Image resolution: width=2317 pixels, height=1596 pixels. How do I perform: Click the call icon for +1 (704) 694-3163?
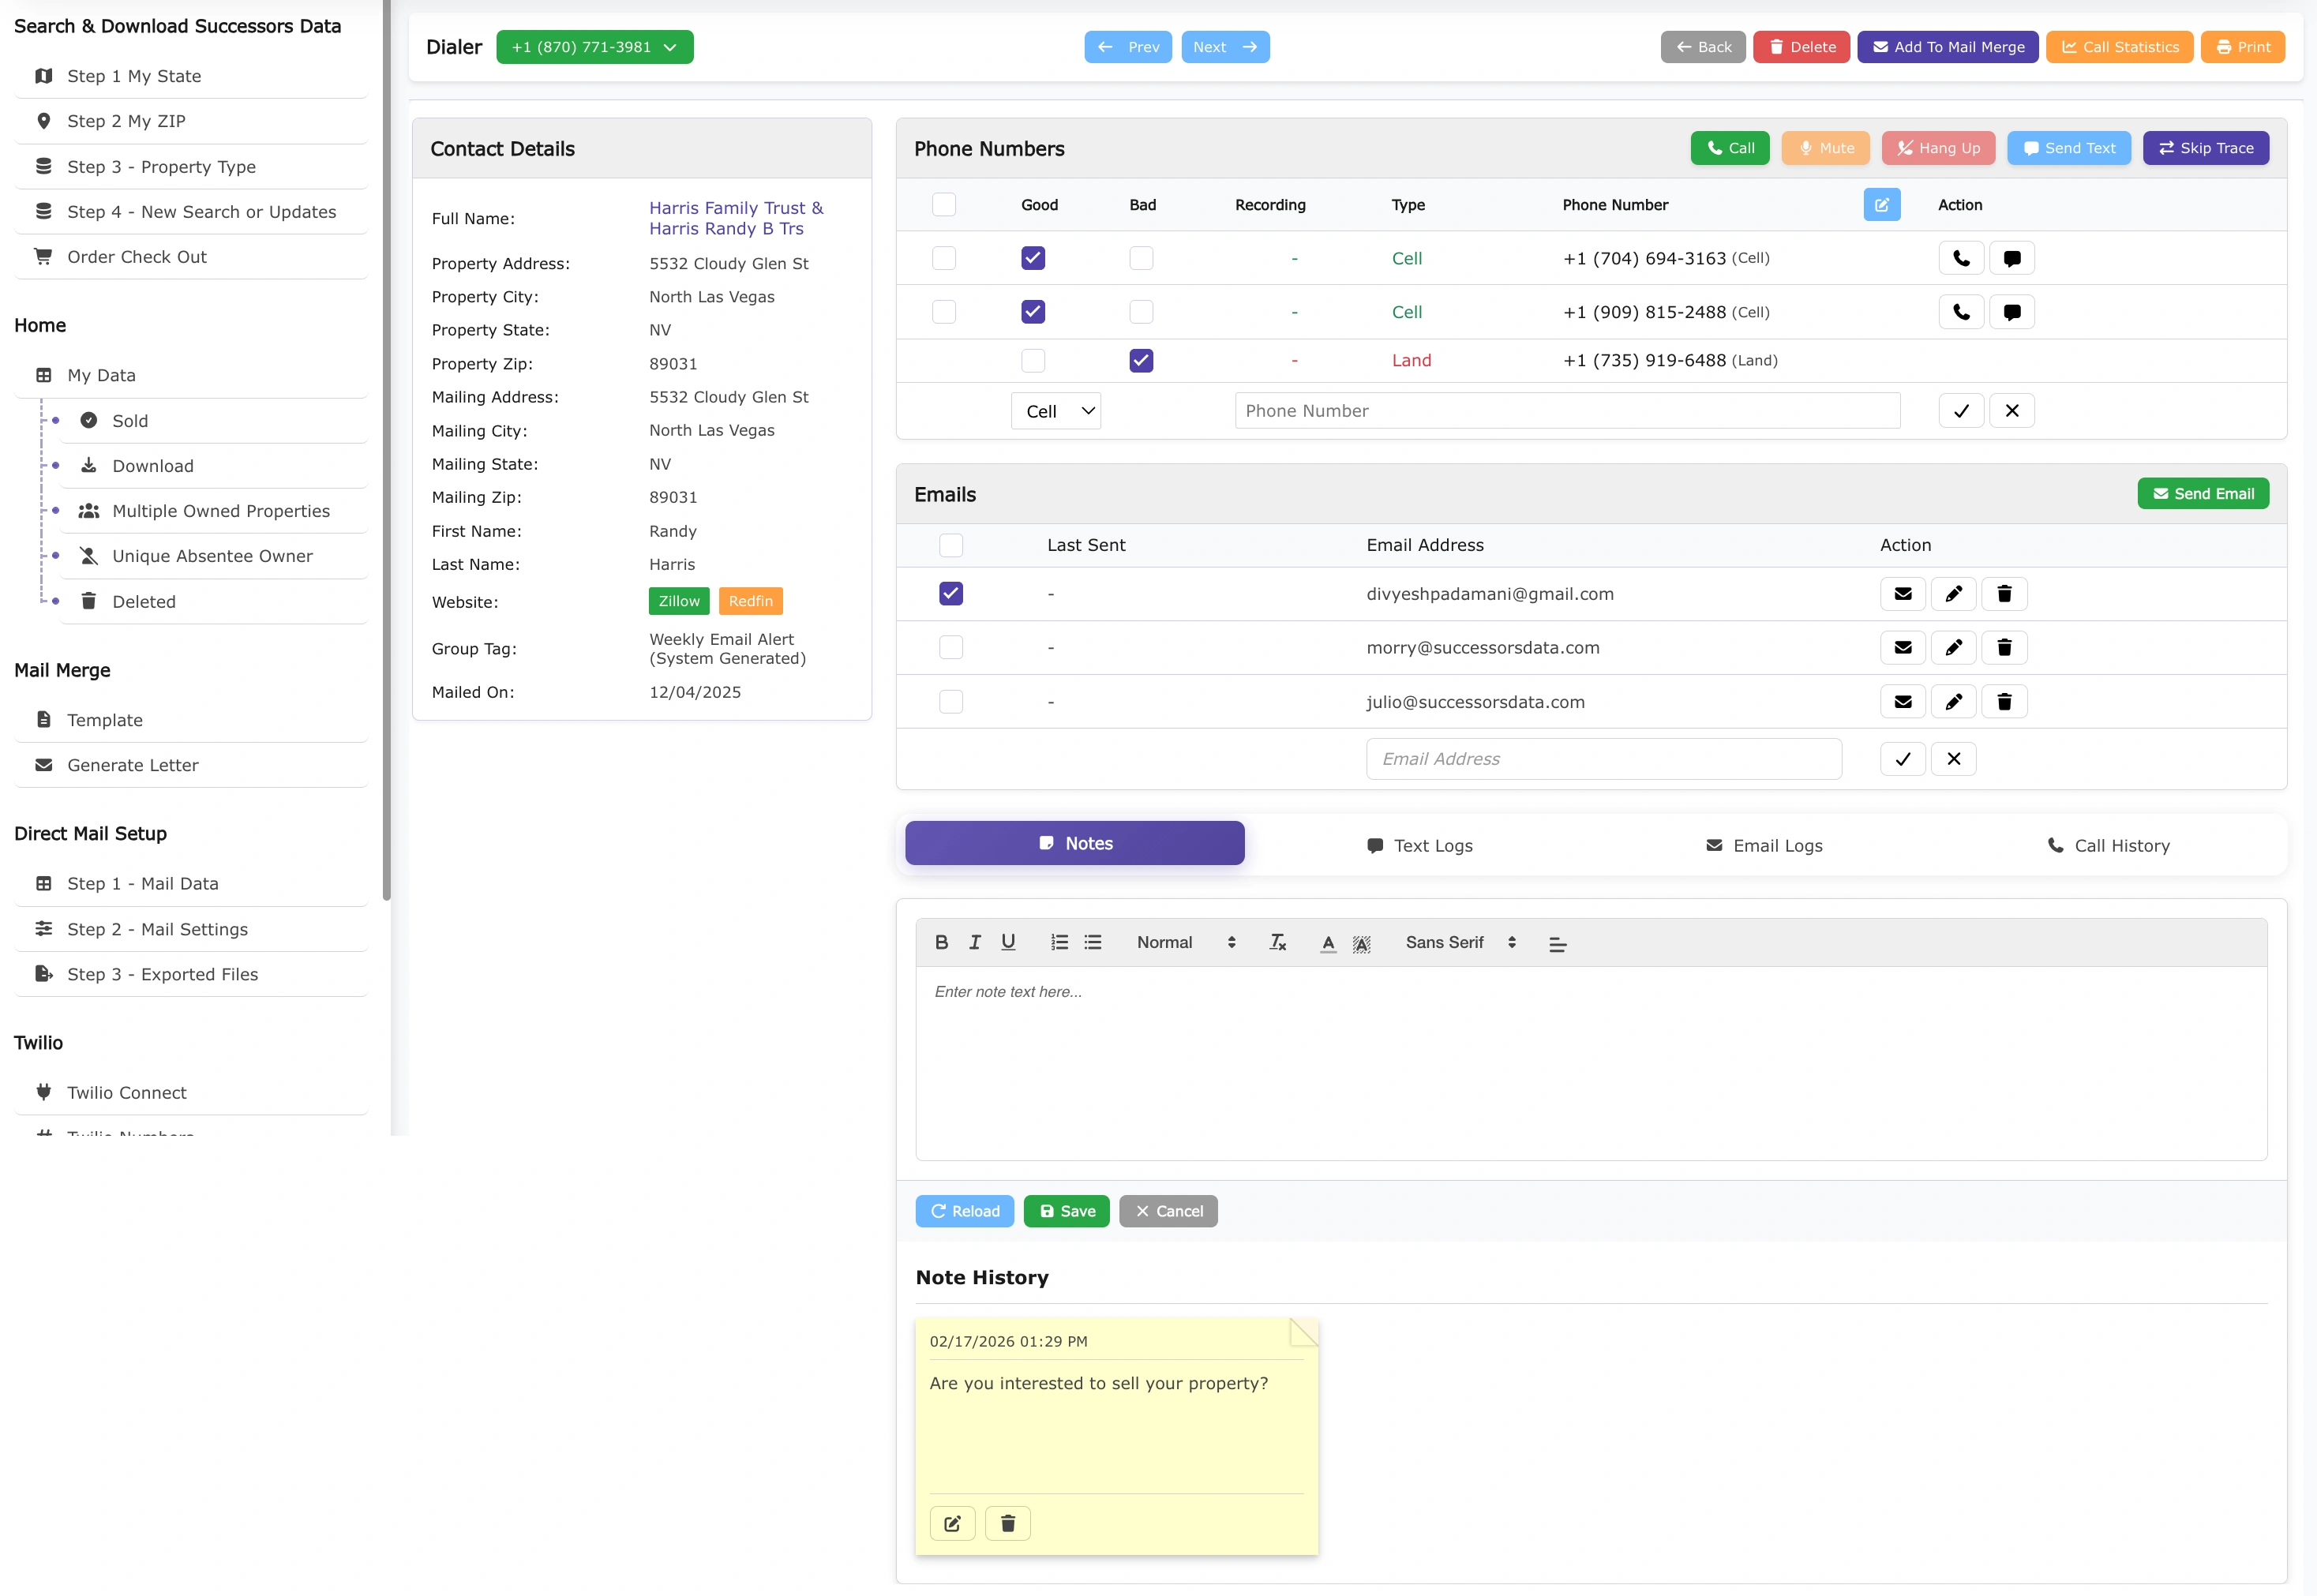point(1960,258)
